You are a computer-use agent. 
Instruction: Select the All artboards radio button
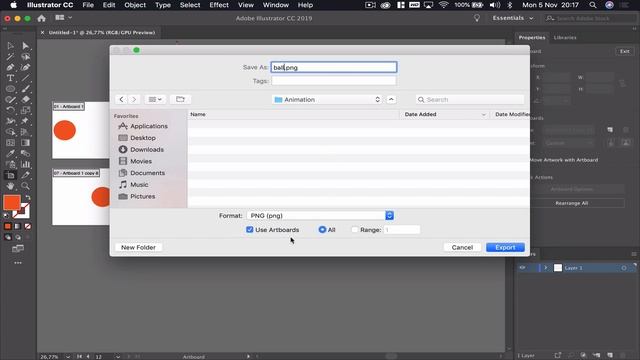pyautogui.click(x=322, y=230)
